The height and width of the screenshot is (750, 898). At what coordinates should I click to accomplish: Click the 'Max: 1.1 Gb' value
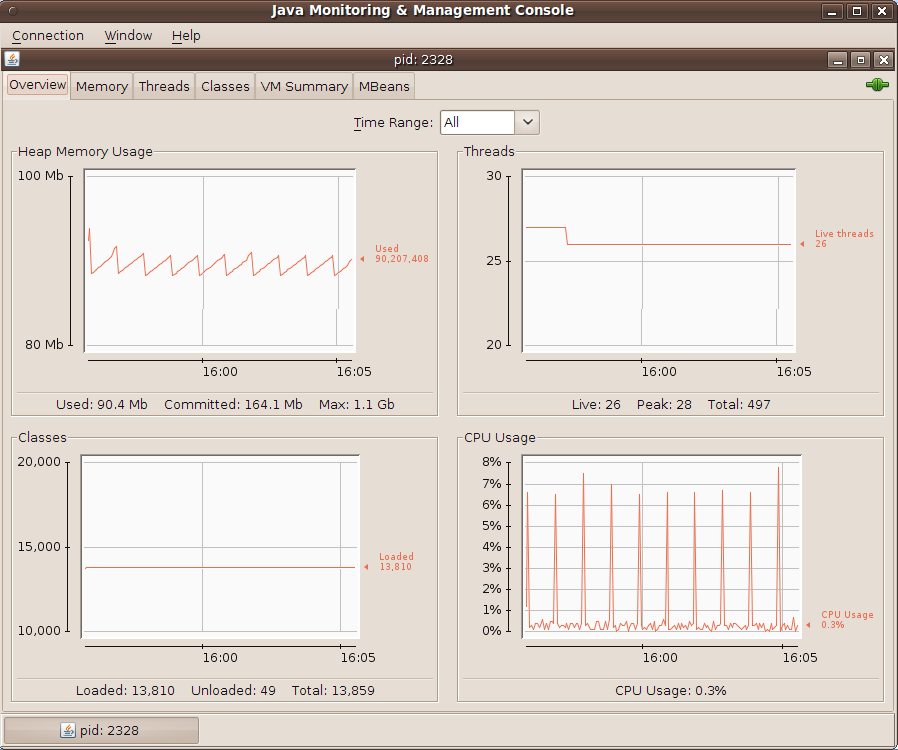(356, 404)
